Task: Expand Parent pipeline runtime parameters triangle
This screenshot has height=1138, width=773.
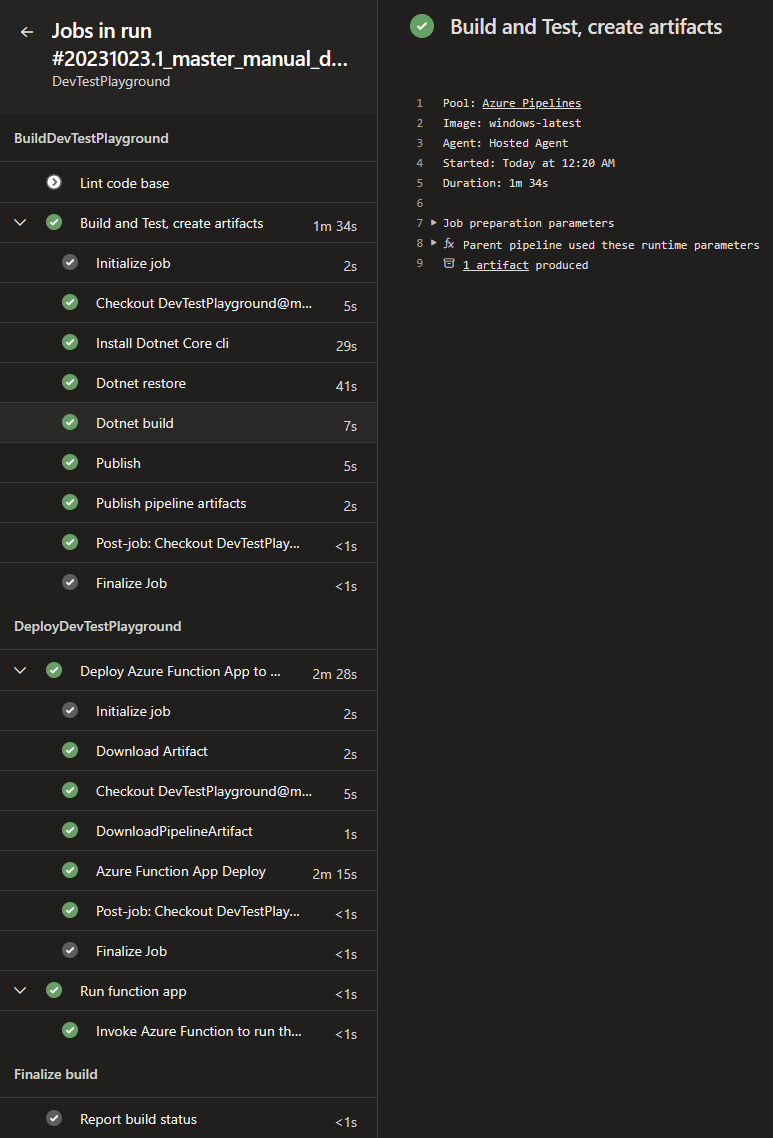Action: [x=434, y=242]
